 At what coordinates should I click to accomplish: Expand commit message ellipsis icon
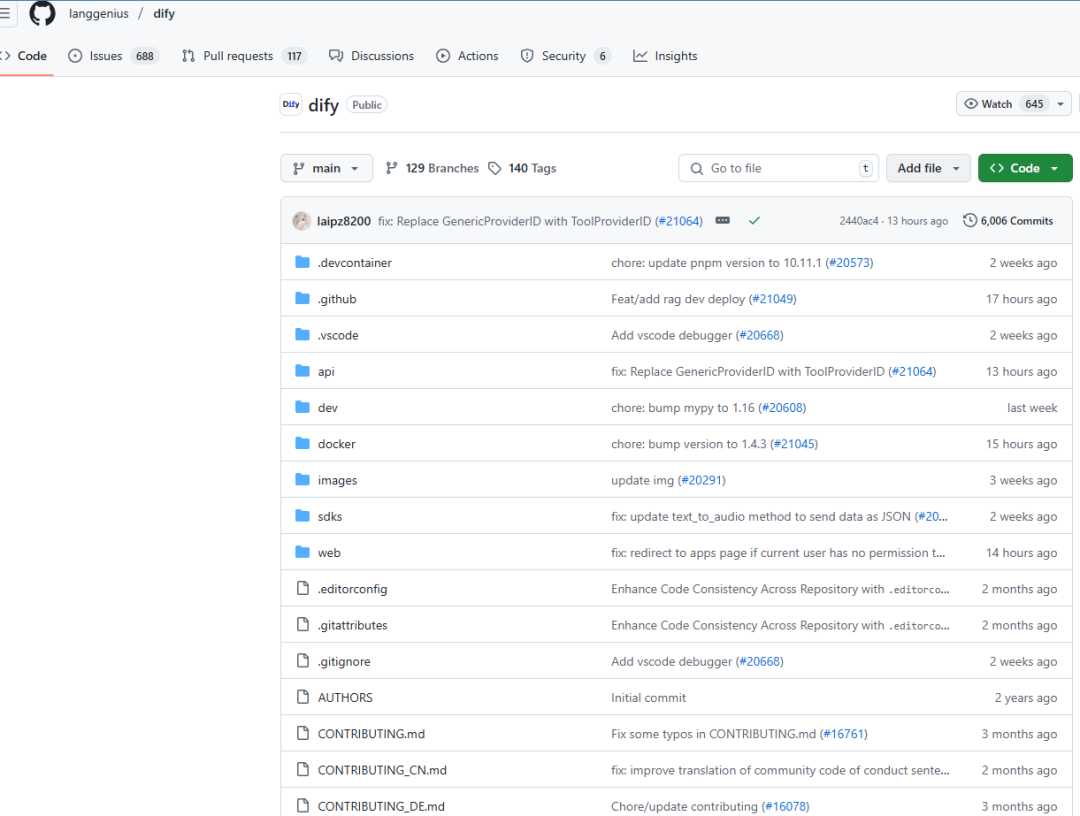tap(723, 220)
